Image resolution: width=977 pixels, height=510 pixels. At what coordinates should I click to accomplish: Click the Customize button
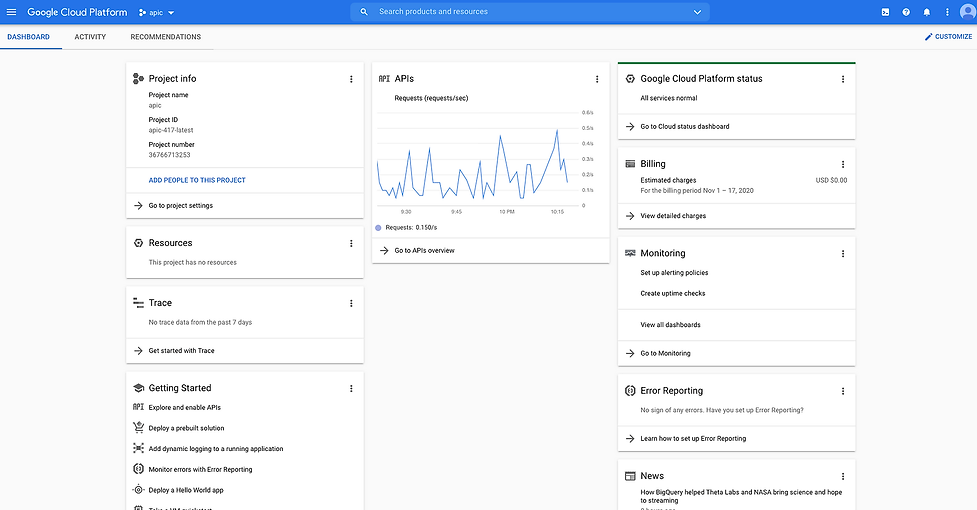click(x=948, y=37)
